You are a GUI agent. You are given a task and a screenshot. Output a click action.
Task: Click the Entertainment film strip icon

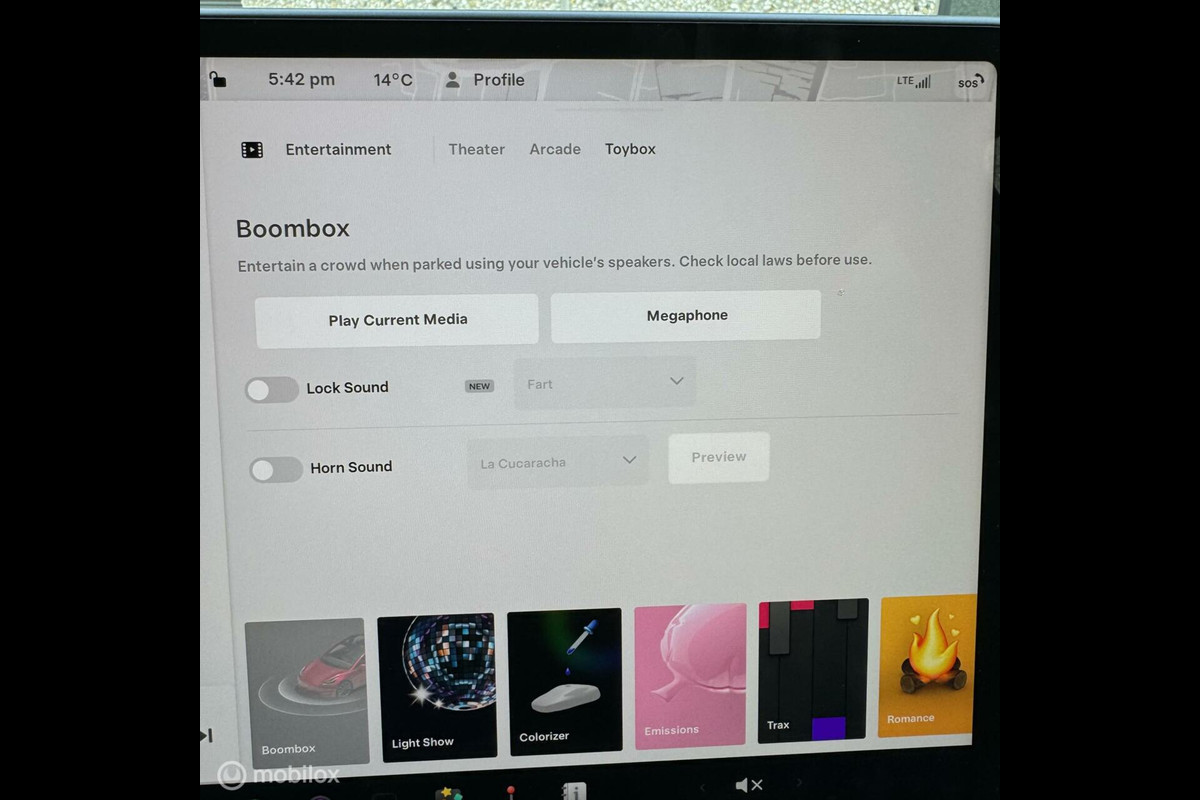coord(252,150)
